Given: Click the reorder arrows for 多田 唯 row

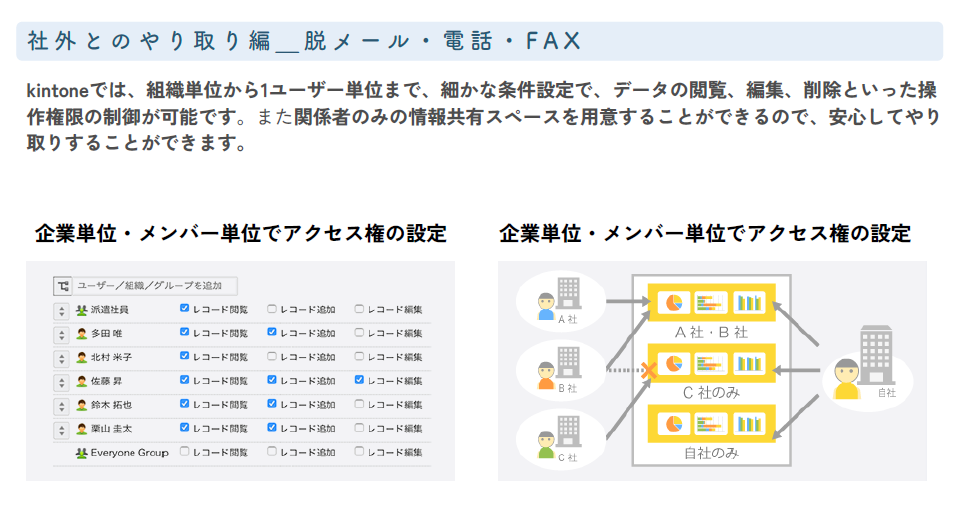Looking at the screenshot, I should pyautogui.click(x=61, y=335).
